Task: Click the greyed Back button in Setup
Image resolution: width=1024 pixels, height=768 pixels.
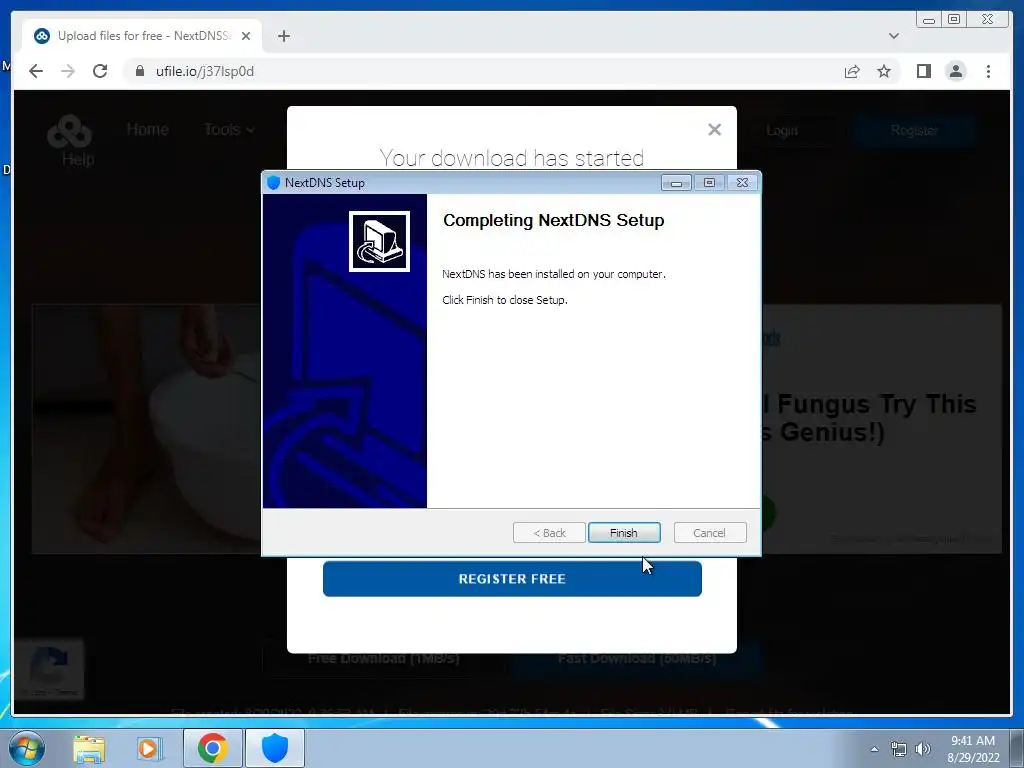Action: point(549,533)
